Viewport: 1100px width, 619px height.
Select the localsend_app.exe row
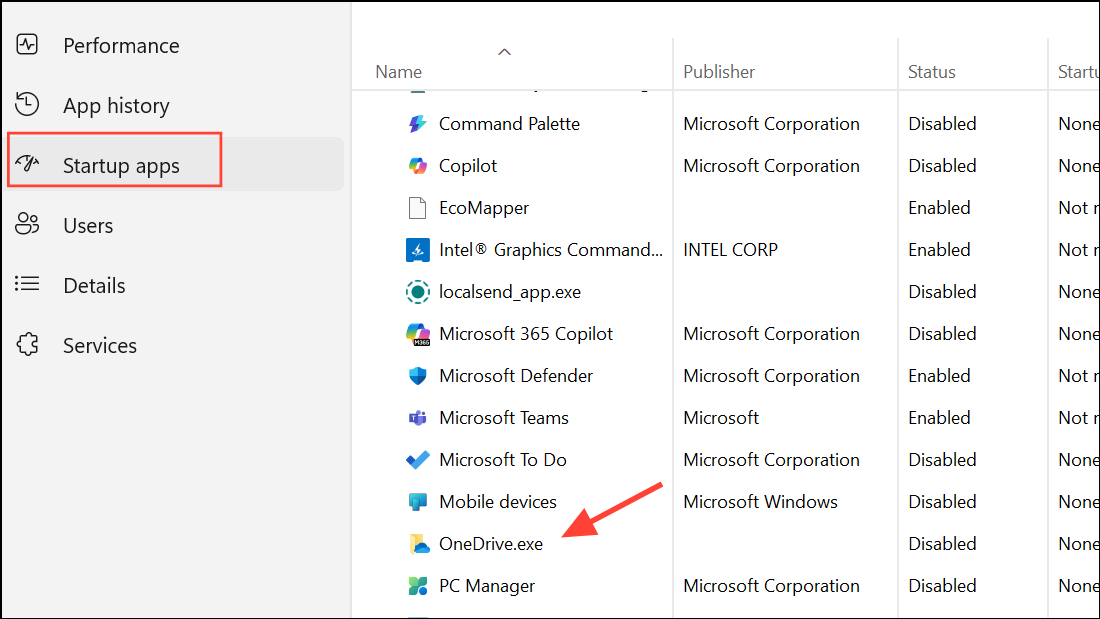point(509,292)
